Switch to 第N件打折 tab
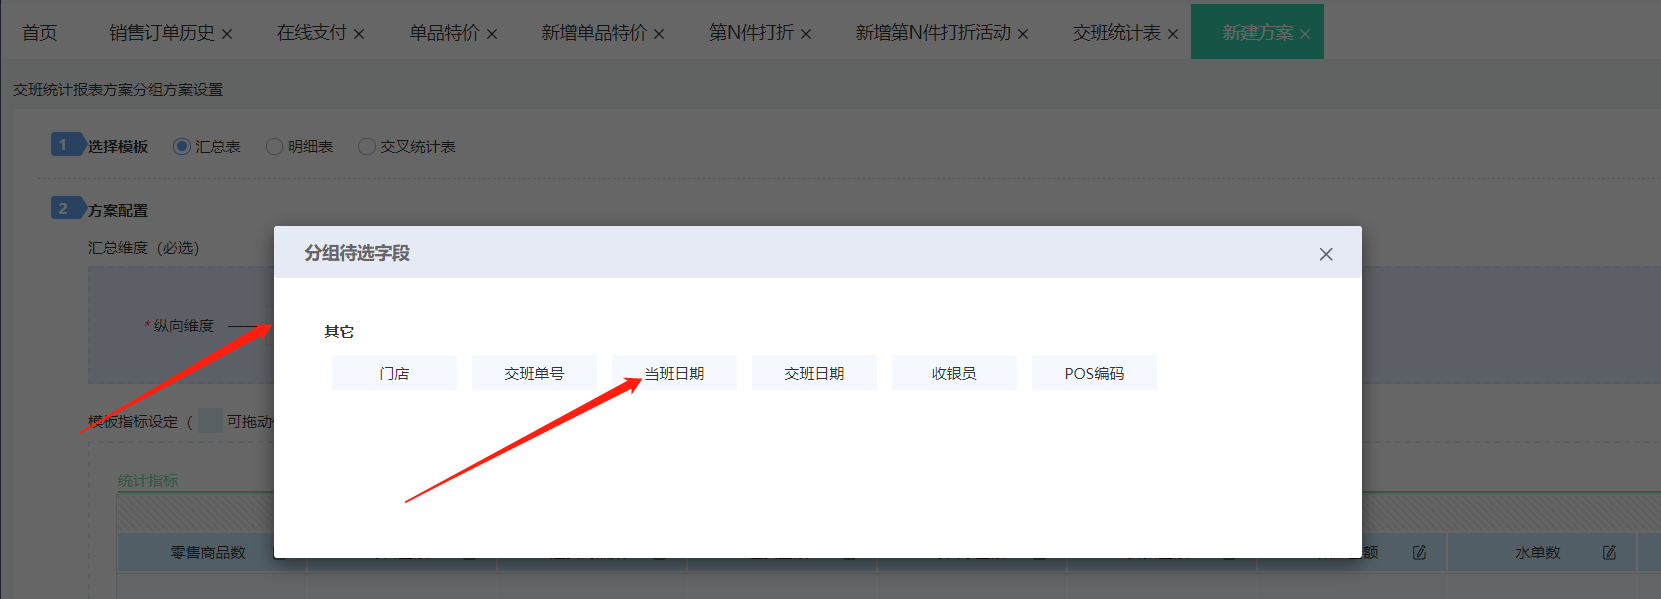The height and width of the screenshot is (599, 1661). click(x=751, y=33)
